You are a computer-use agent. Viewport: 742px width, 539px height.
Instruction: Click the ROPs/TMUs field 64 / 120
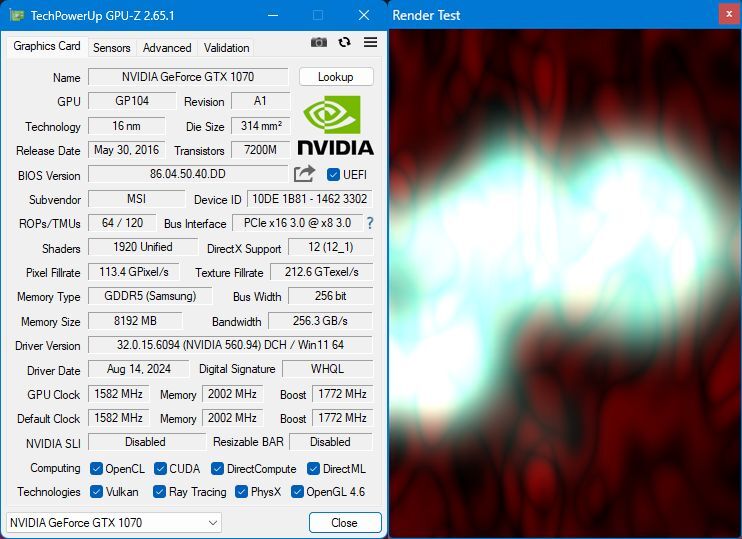pos(122,223)
